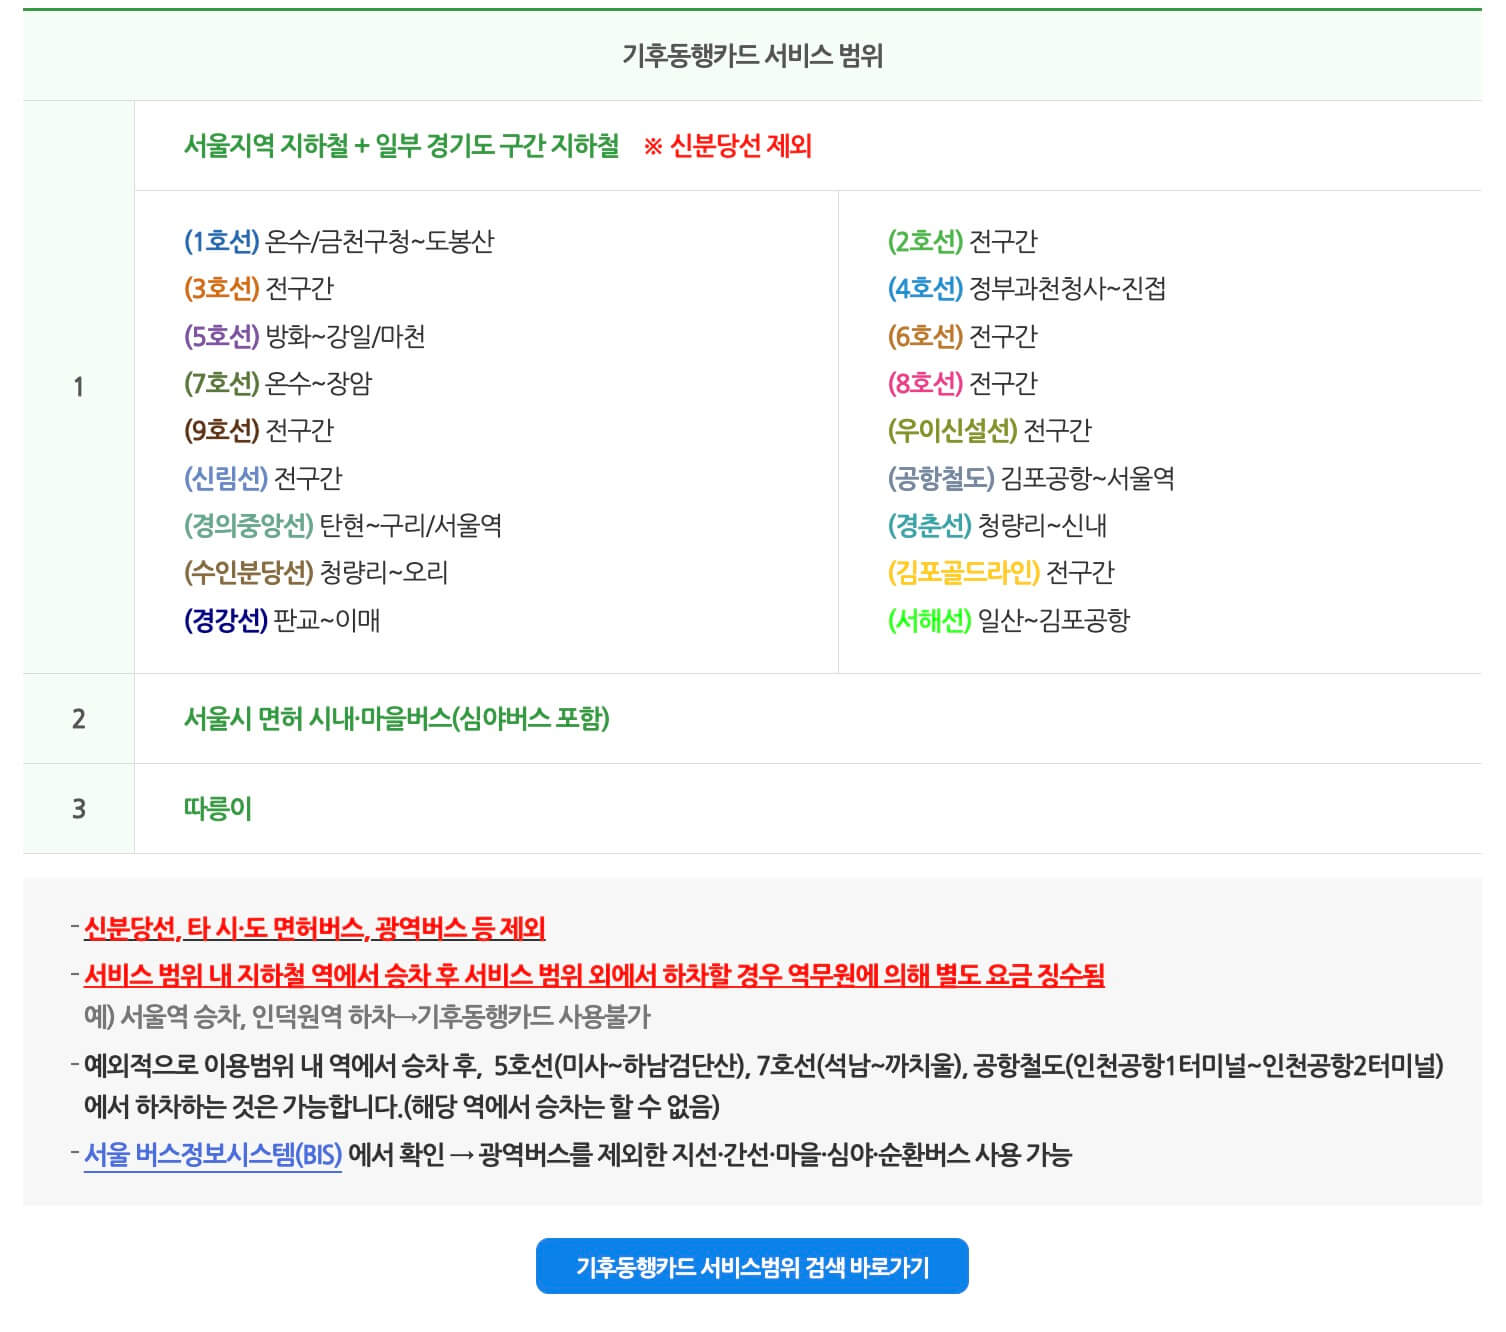Click the 따릉이 row text
Image resolution: width=1506 pixels, height=1332 pixels.
(x=218, y=808)
